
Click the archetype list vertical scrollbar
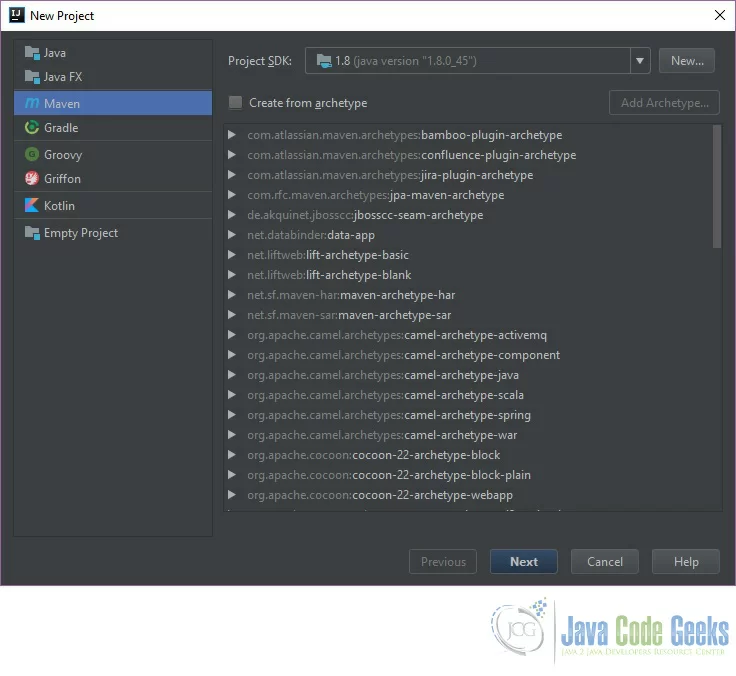click(717, 186)
